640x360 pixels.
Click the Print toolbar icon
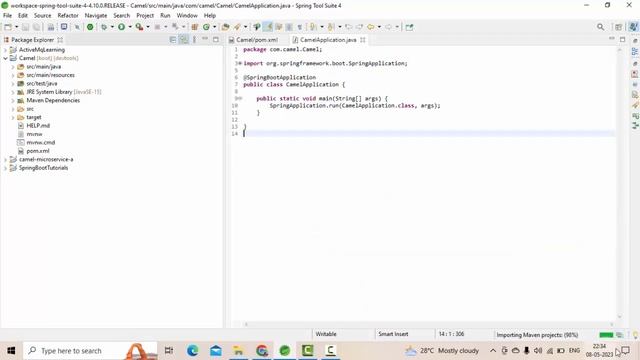click(x=51, y=27)
